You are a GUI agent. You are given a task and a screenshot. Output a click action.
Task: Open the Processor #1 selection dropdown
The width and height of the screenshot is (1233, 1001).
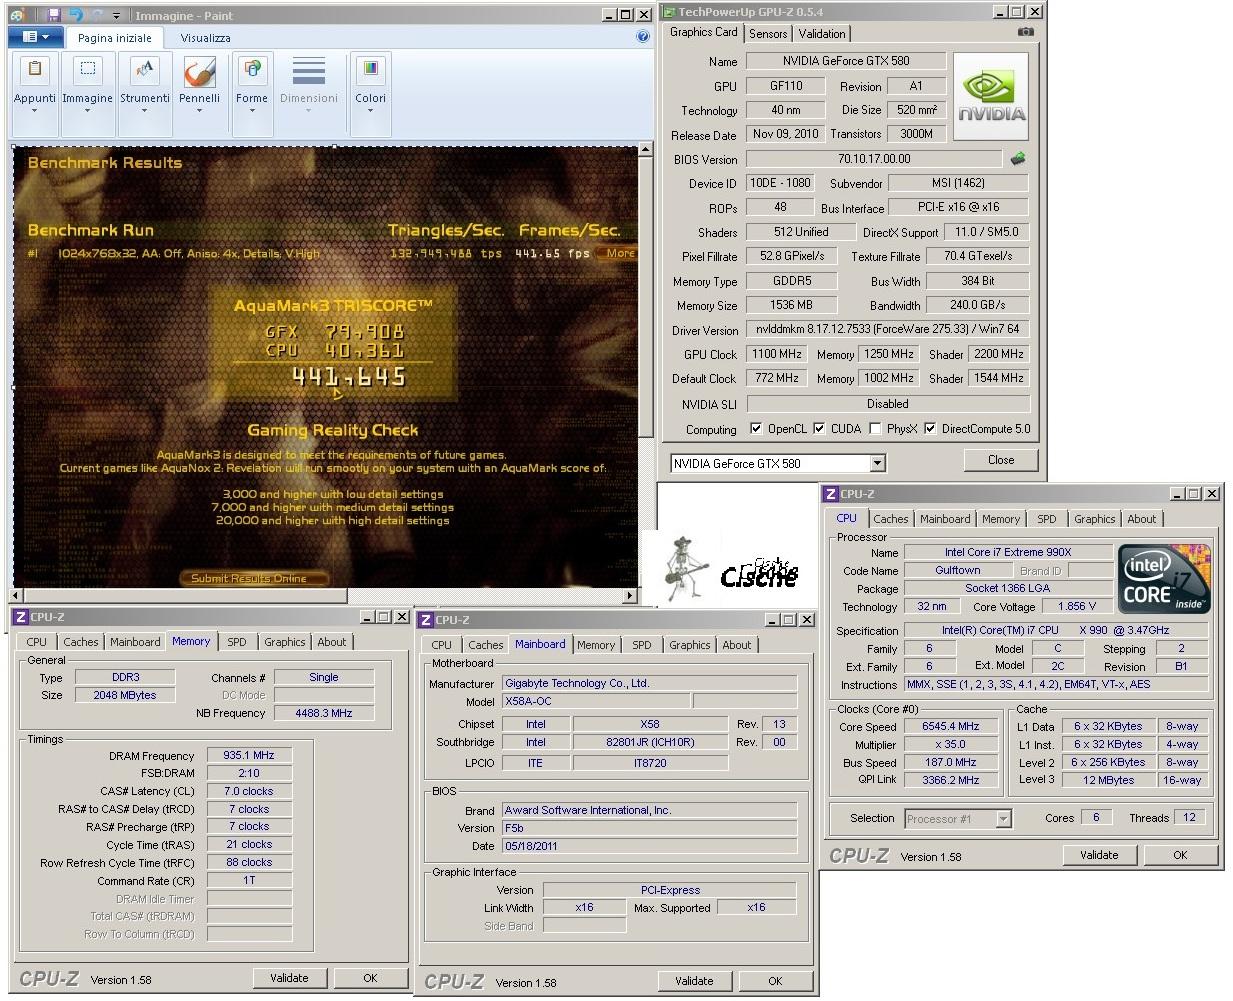pos(1003,819)
